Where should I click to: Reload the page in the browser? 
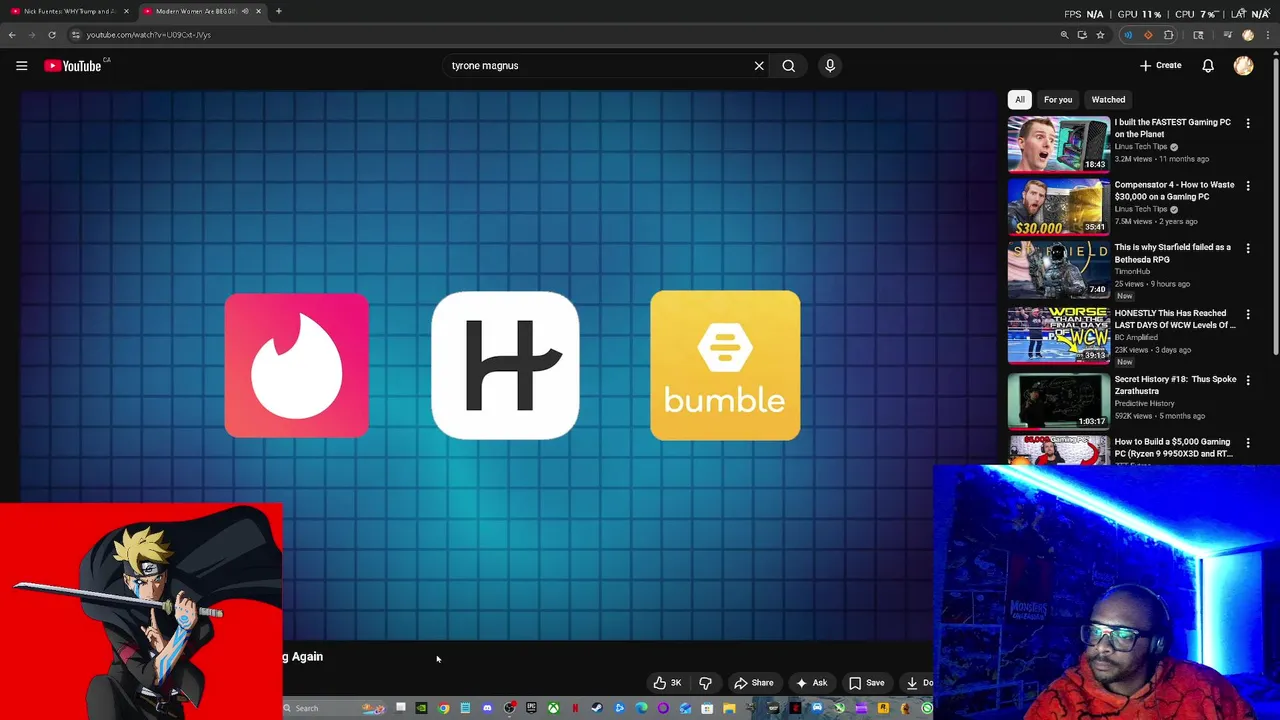[52, 35]
